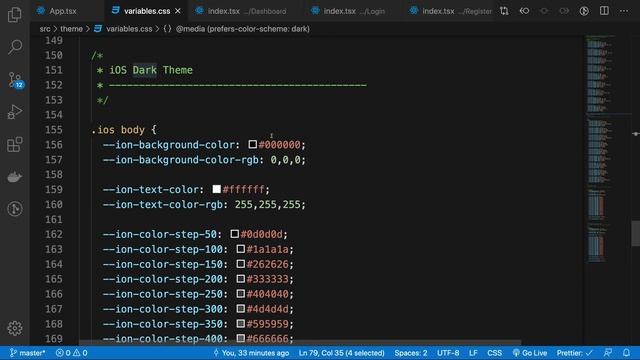
Task: Open the Search view in activity bar
Action: (15, 47)
